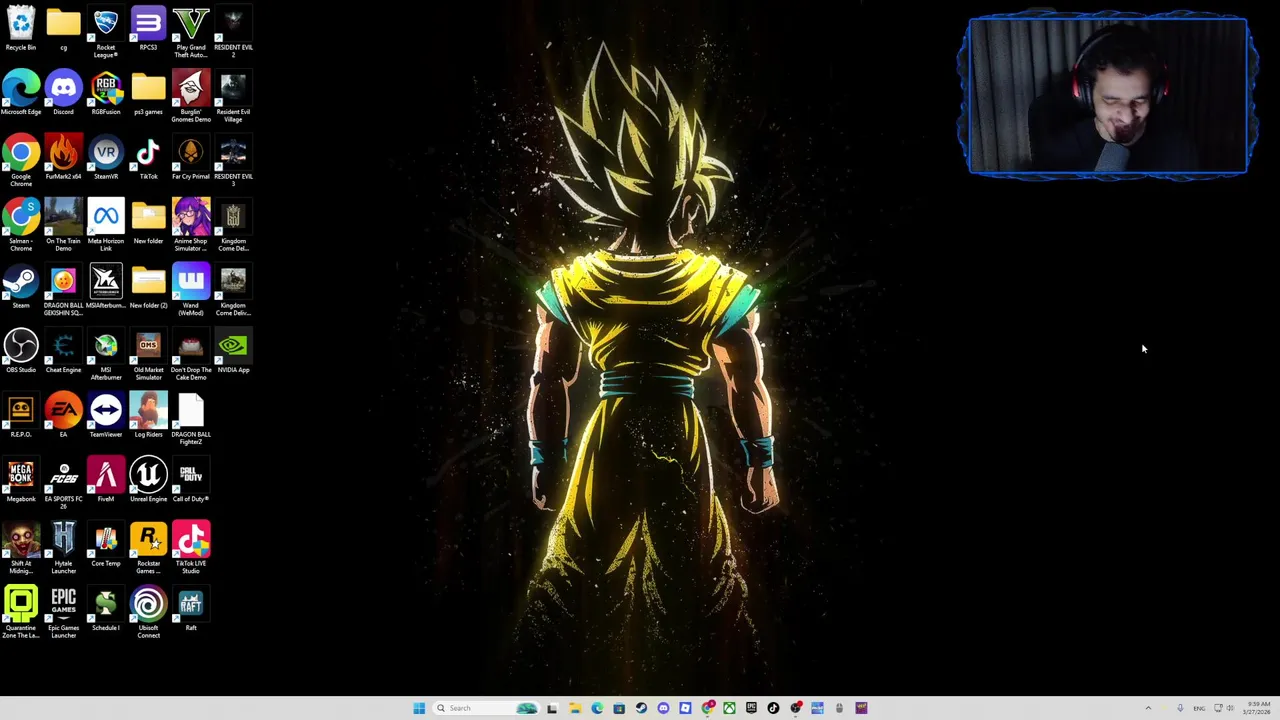Open Core Temp desktop shortcut

pos(106,545)
